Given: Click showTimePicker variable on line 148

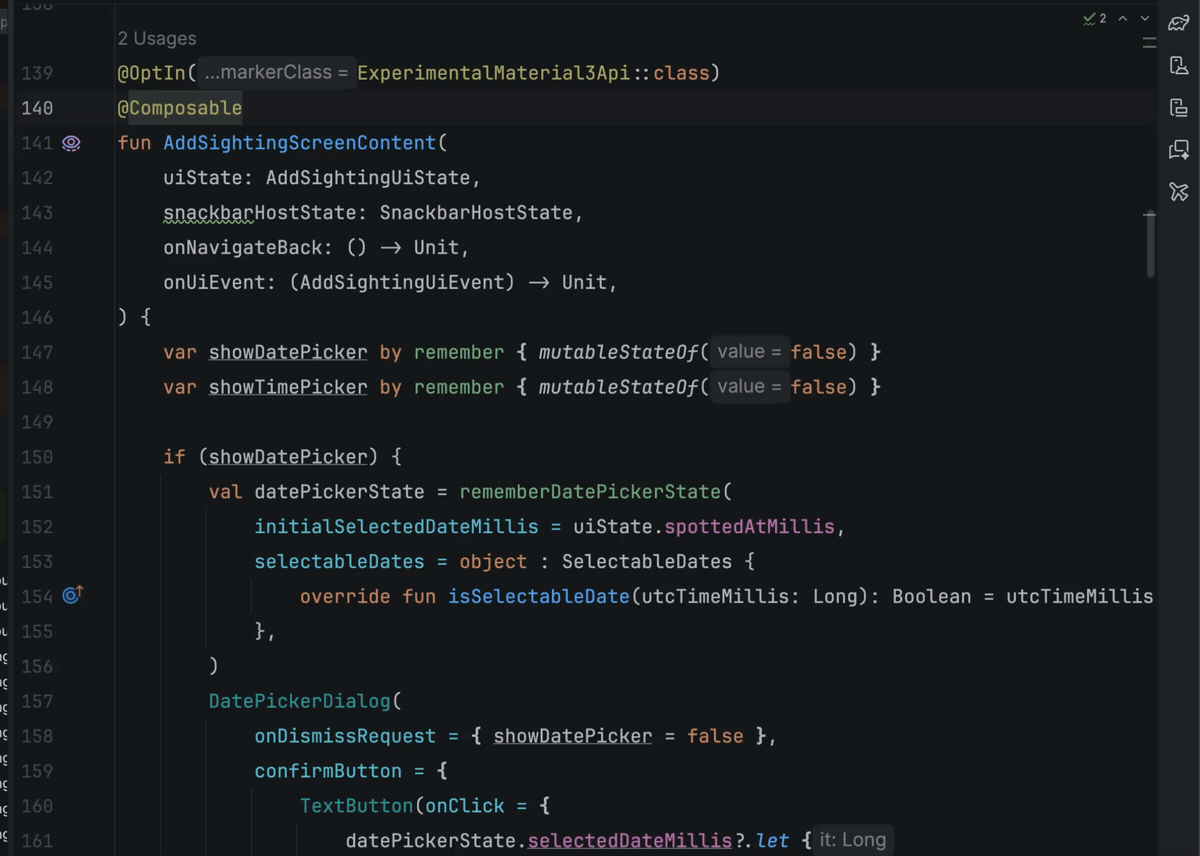Looking at the screenshot, I should pyautogui.click(x=288, y=387).
